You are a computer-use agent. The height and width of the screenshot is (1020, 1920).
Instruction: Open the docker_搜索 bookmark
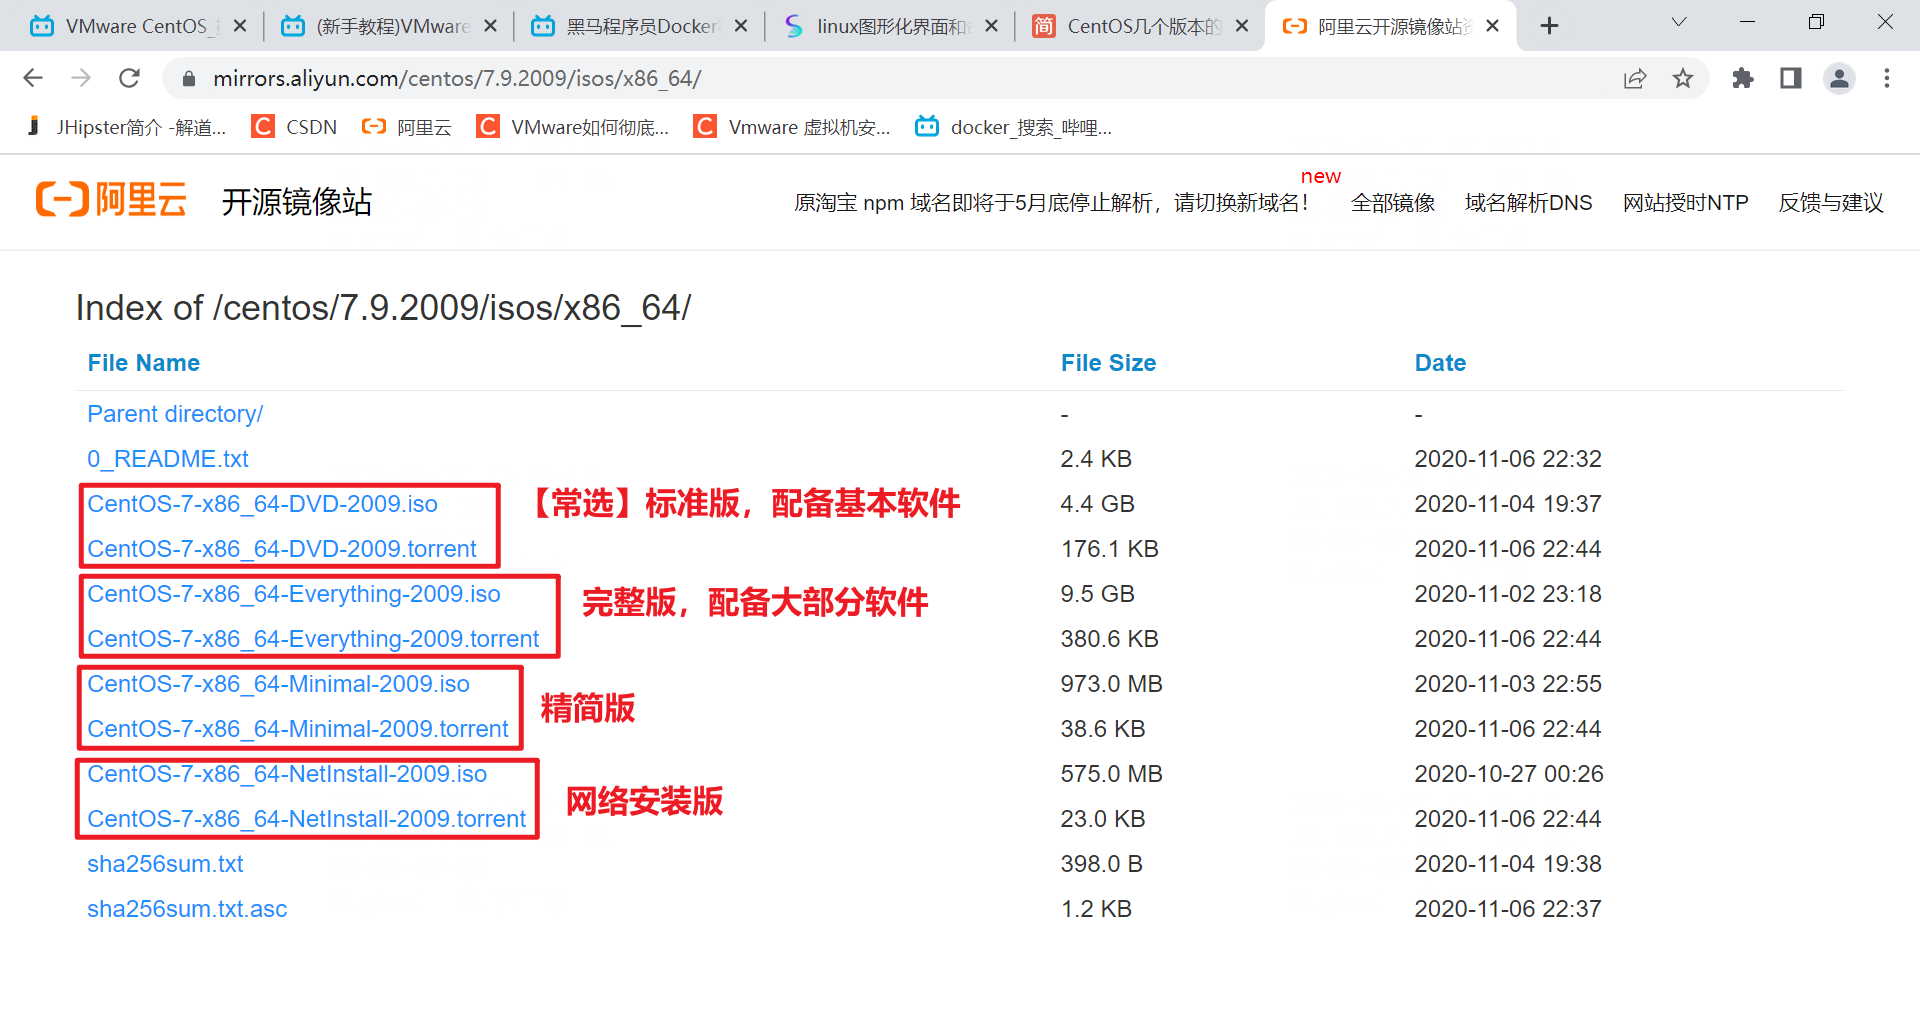tap(1014, 127)
